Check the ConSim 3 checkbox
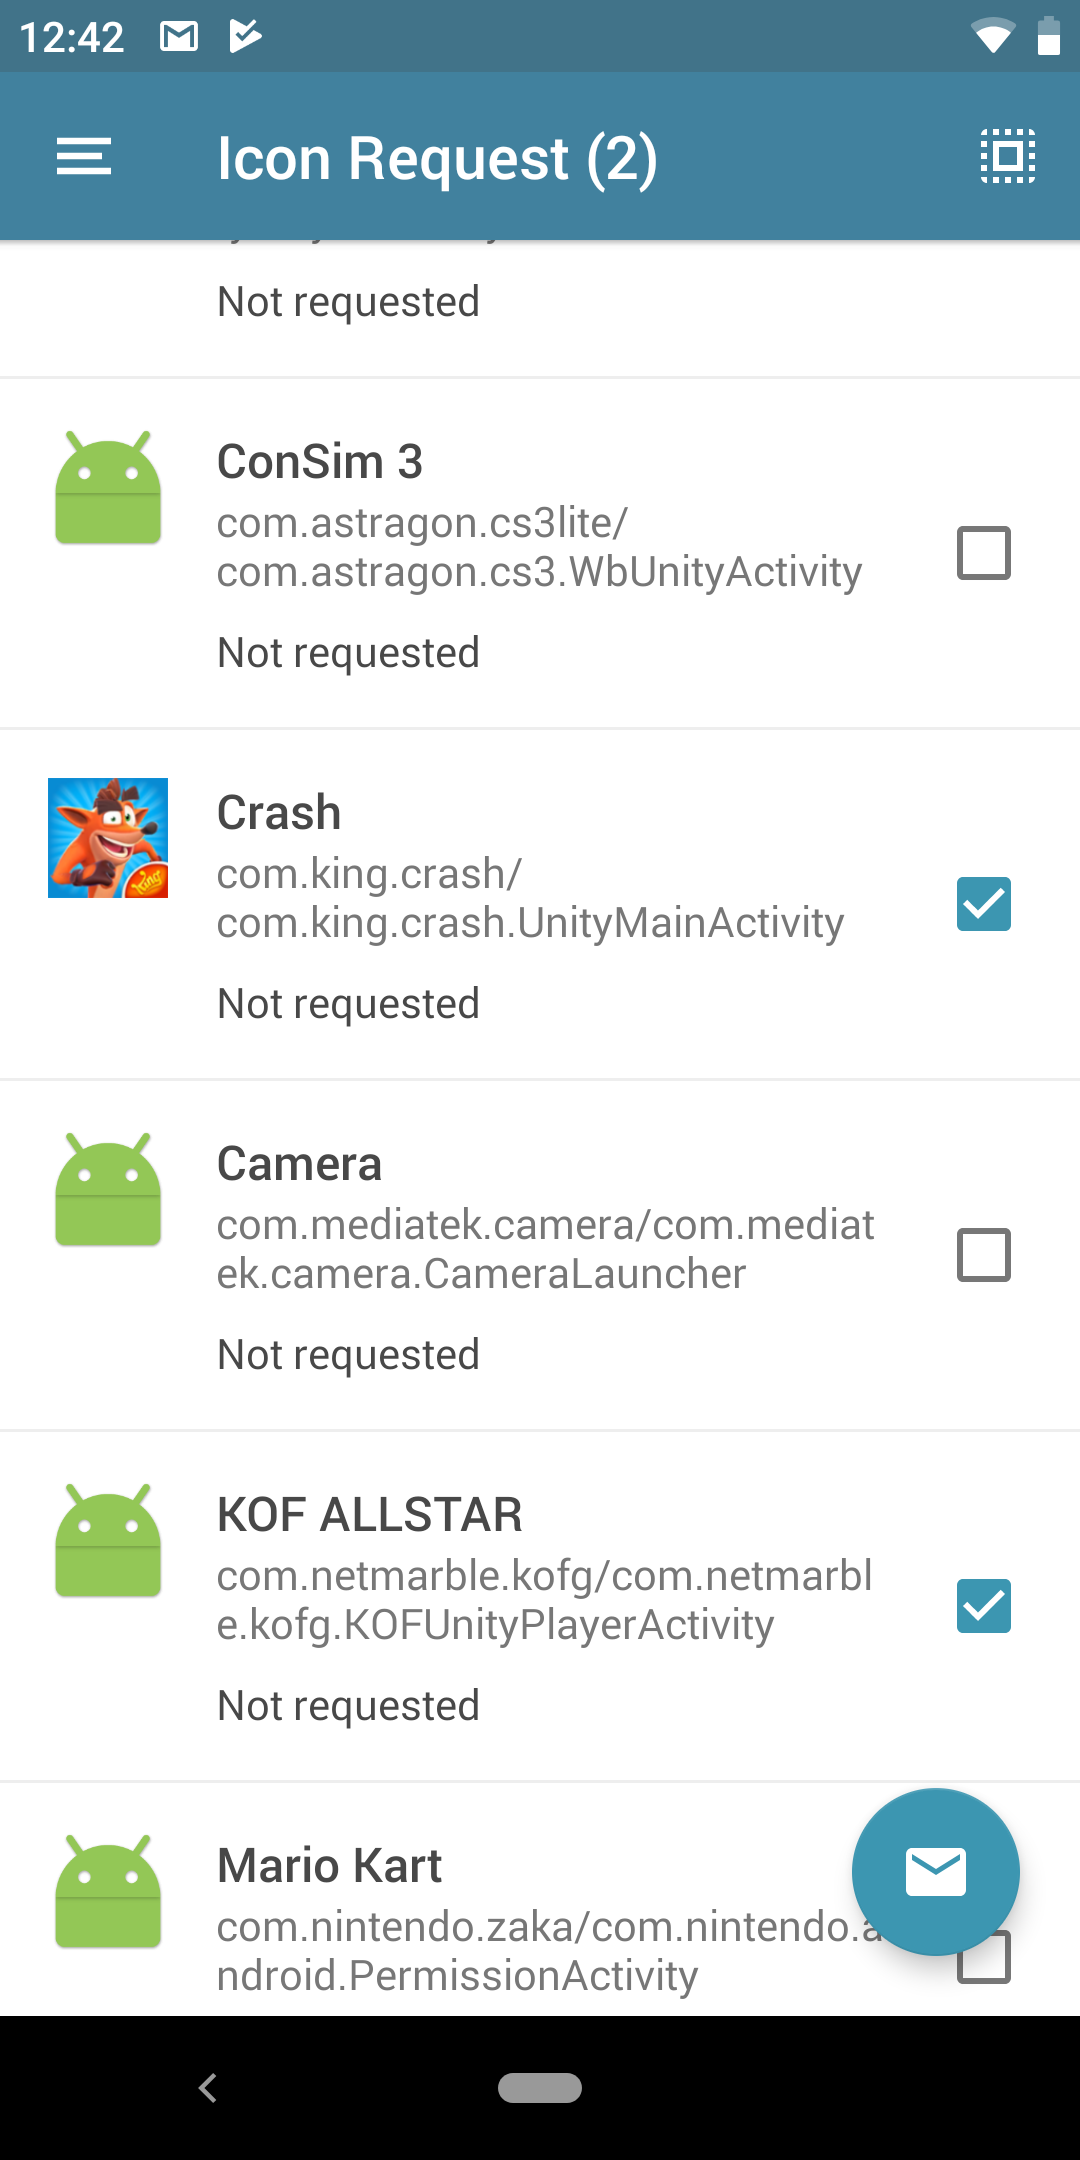The image size is (1080, 2160). point(983,553)
